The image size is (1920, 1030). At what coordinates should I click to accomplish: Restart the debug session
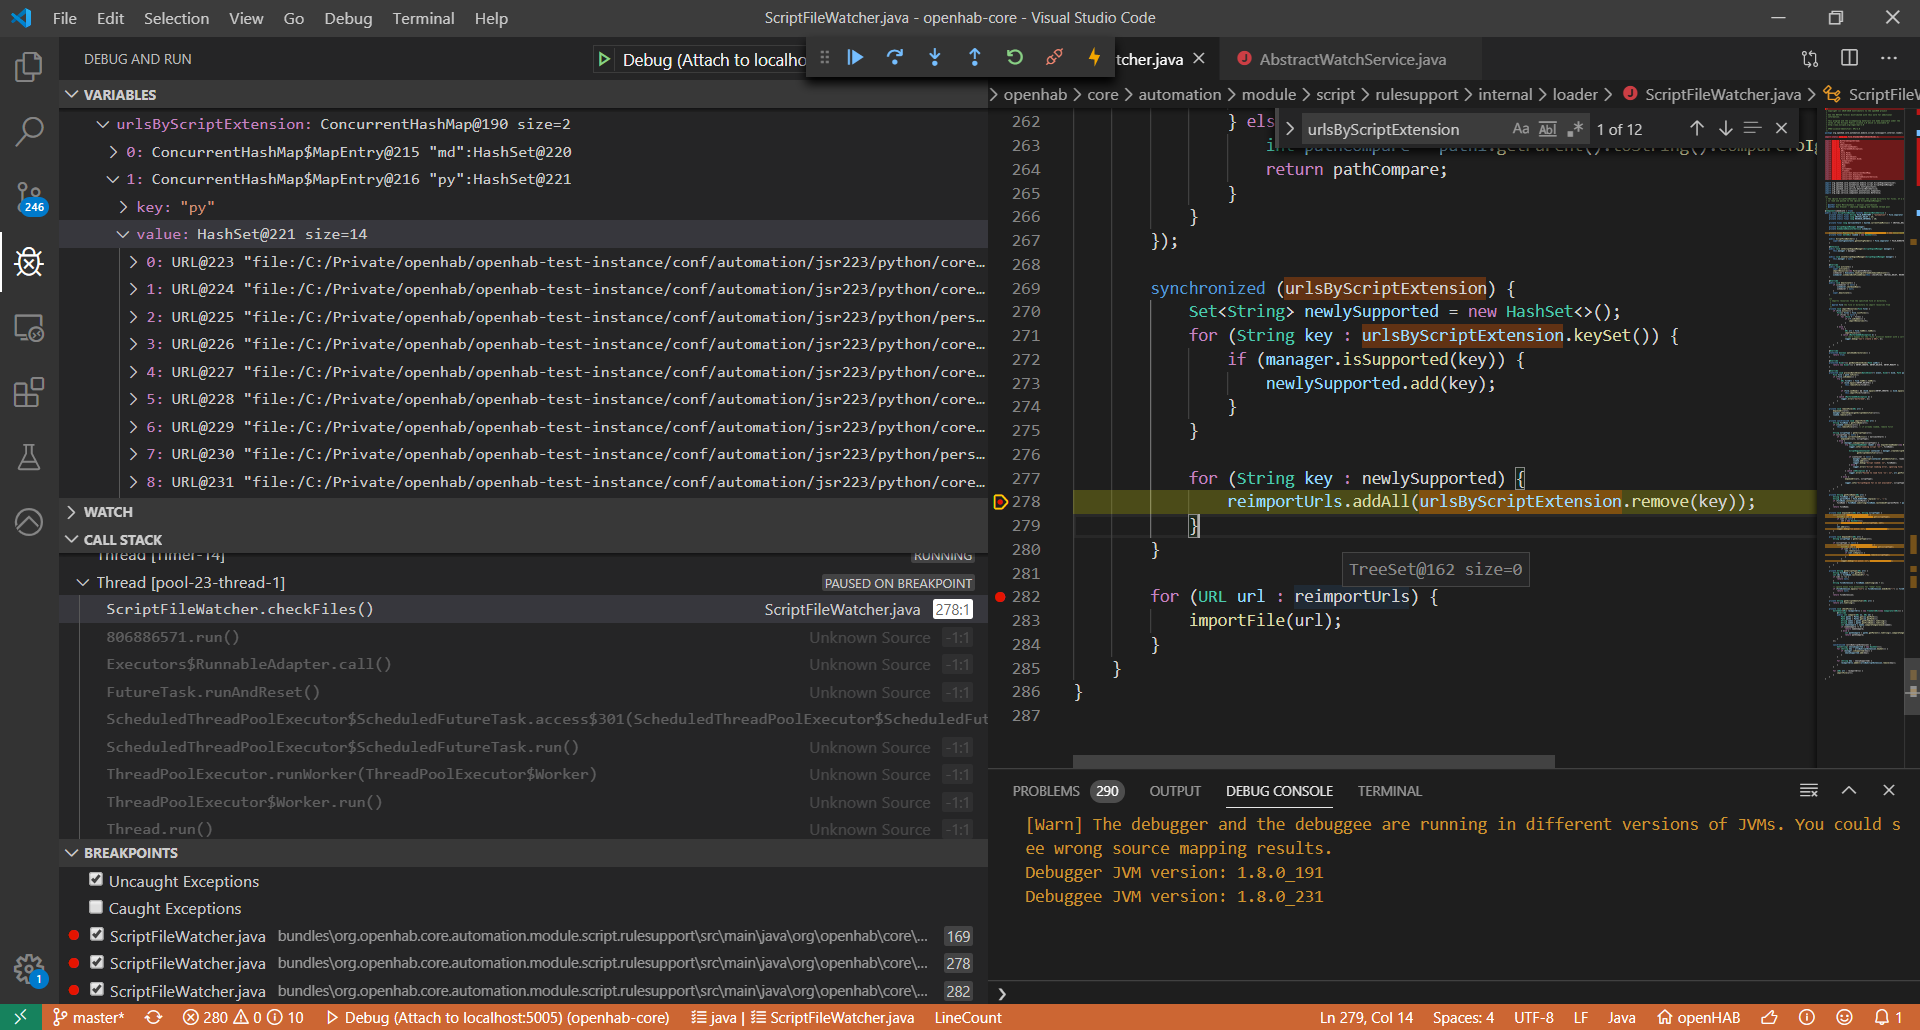click(x=1015, y=58)
